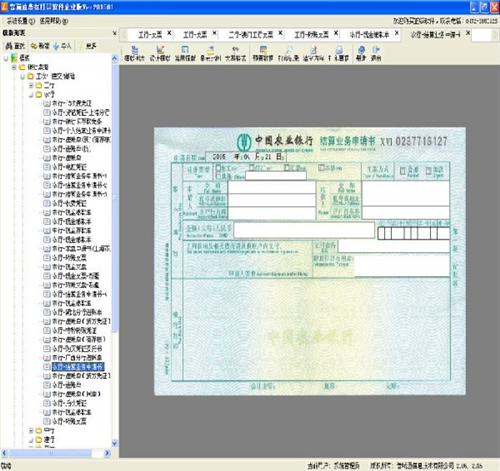Tick the first checkbox in business type row
This screenshot has width=500, height=471.
[219, 167]
